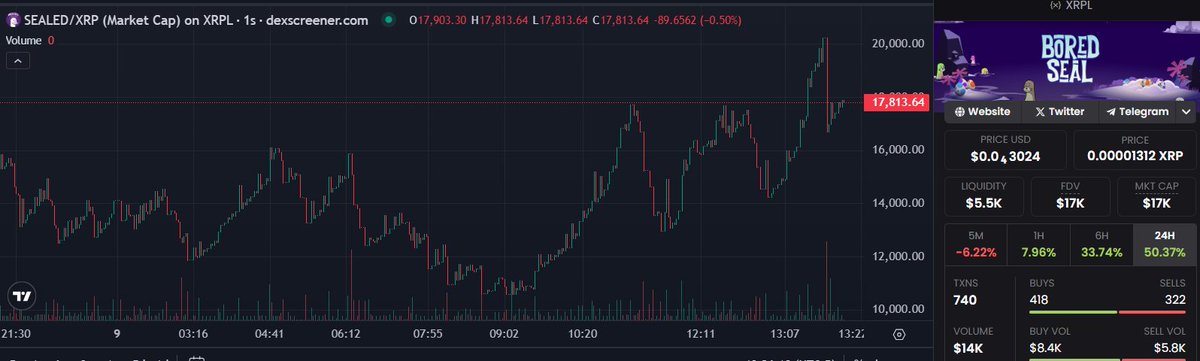
Task: Collapse the chart legend with the caret button
Action: point(18,60)
